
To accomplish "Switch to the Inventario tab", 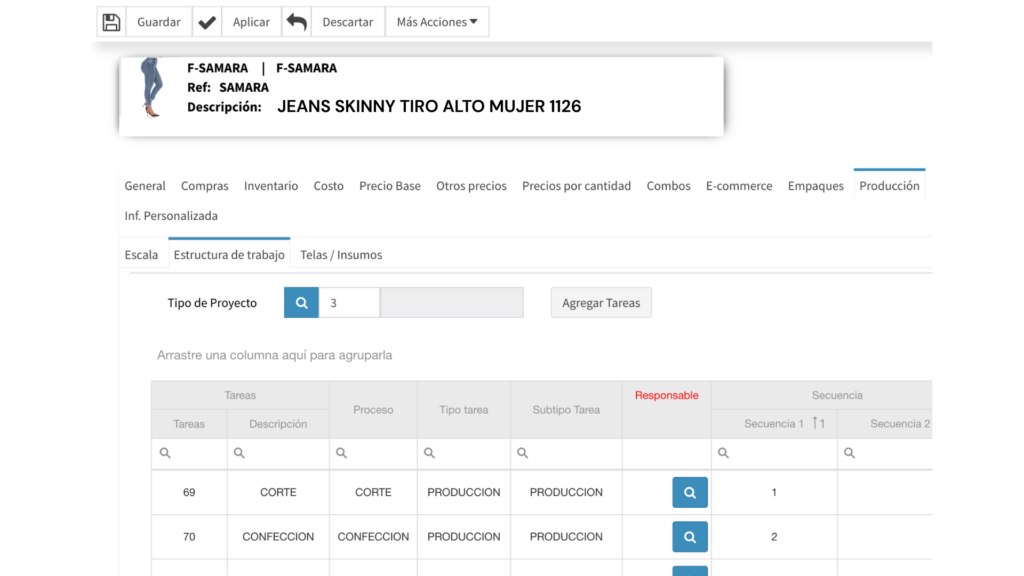I will 271,186.
